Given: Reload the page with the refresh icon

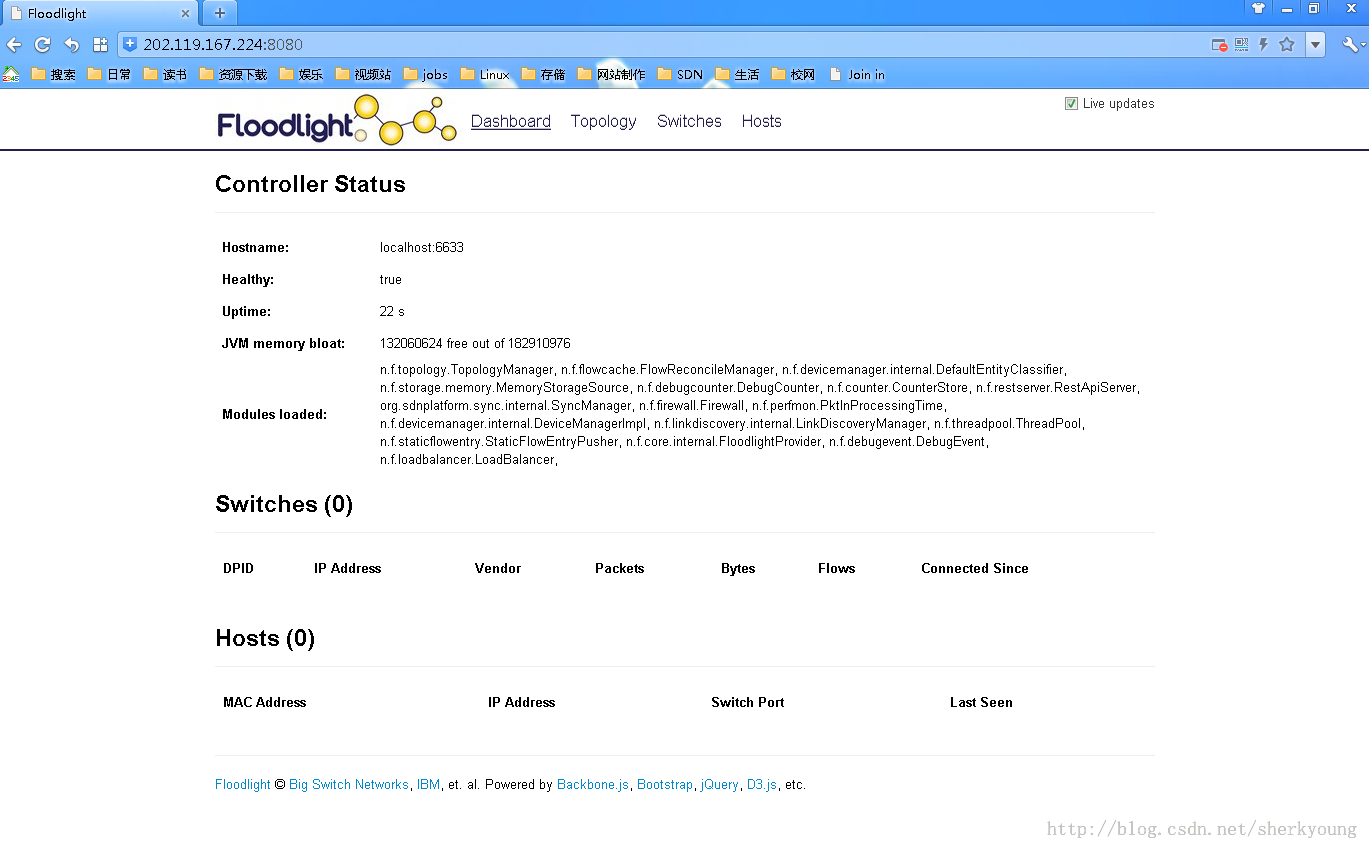Looking at the screenshot, I should pos(42,45).
